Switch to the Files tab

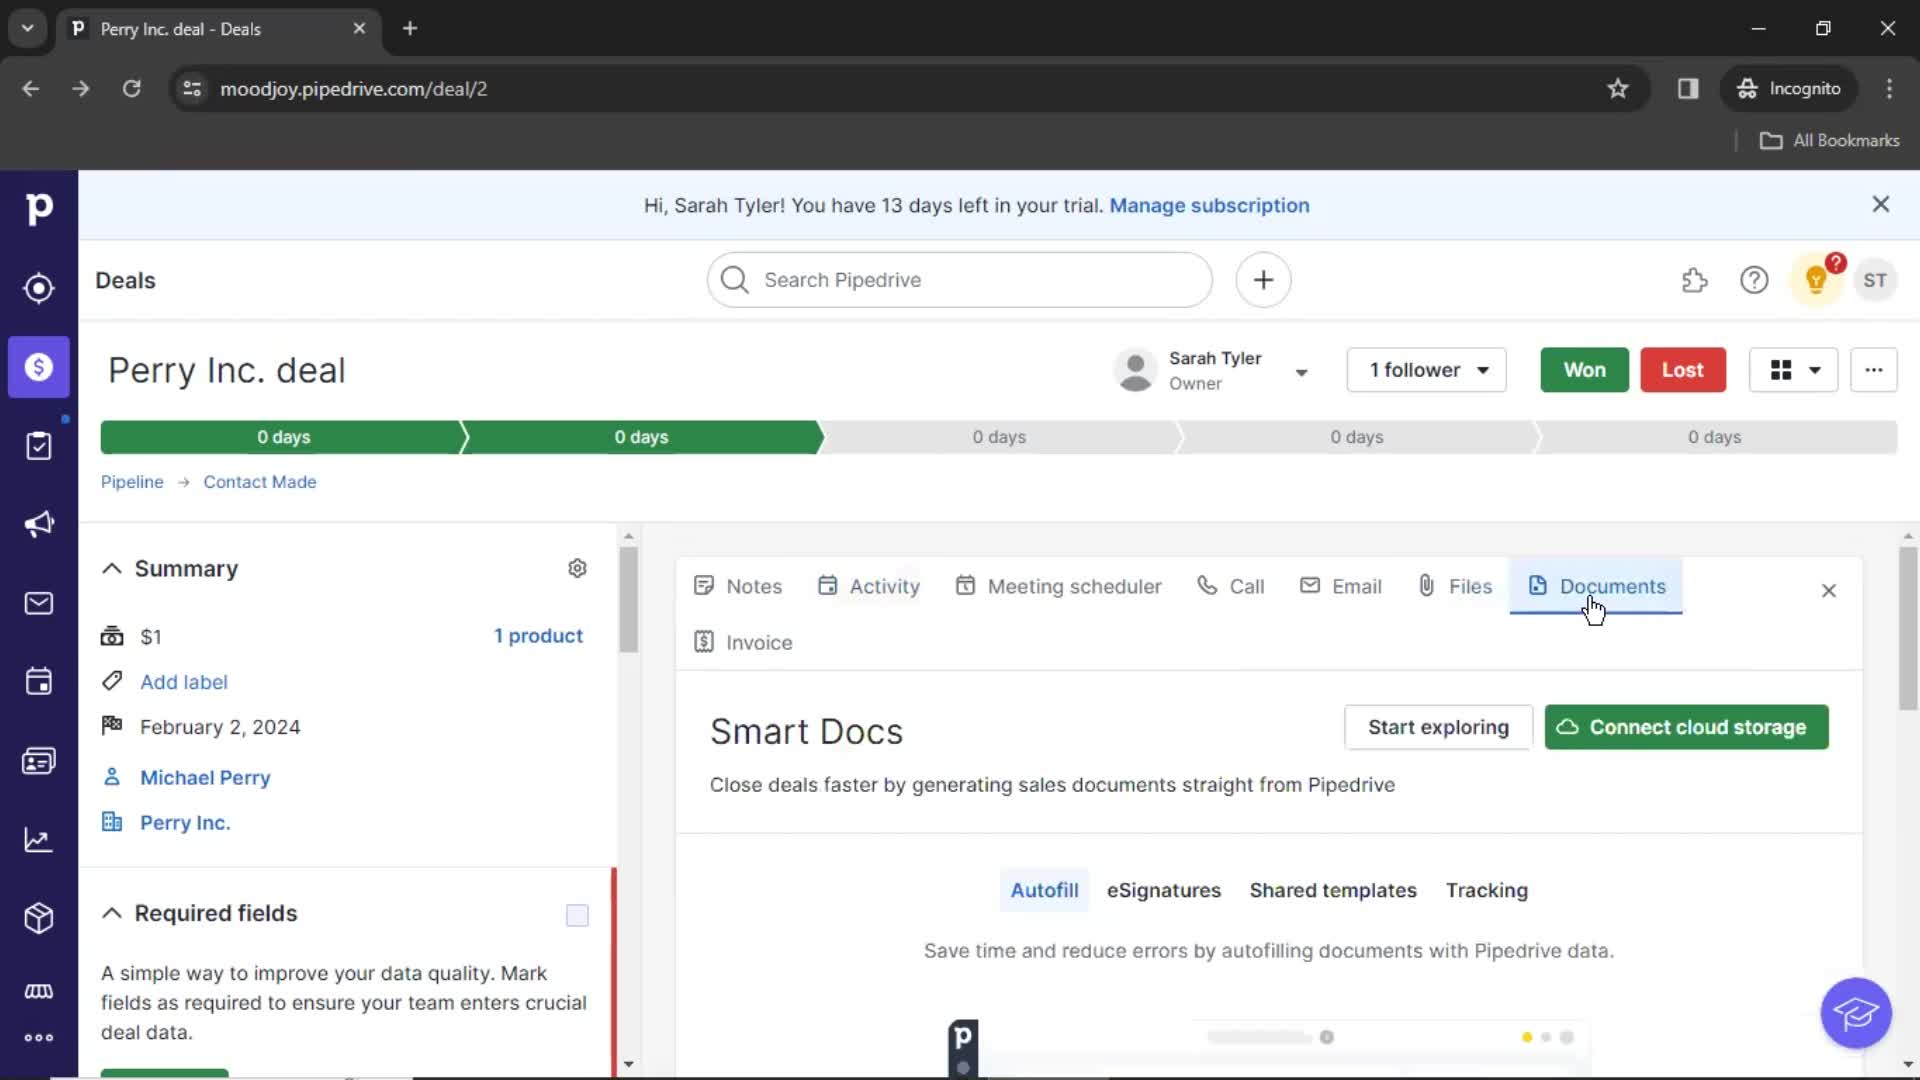click(1455, 586)
